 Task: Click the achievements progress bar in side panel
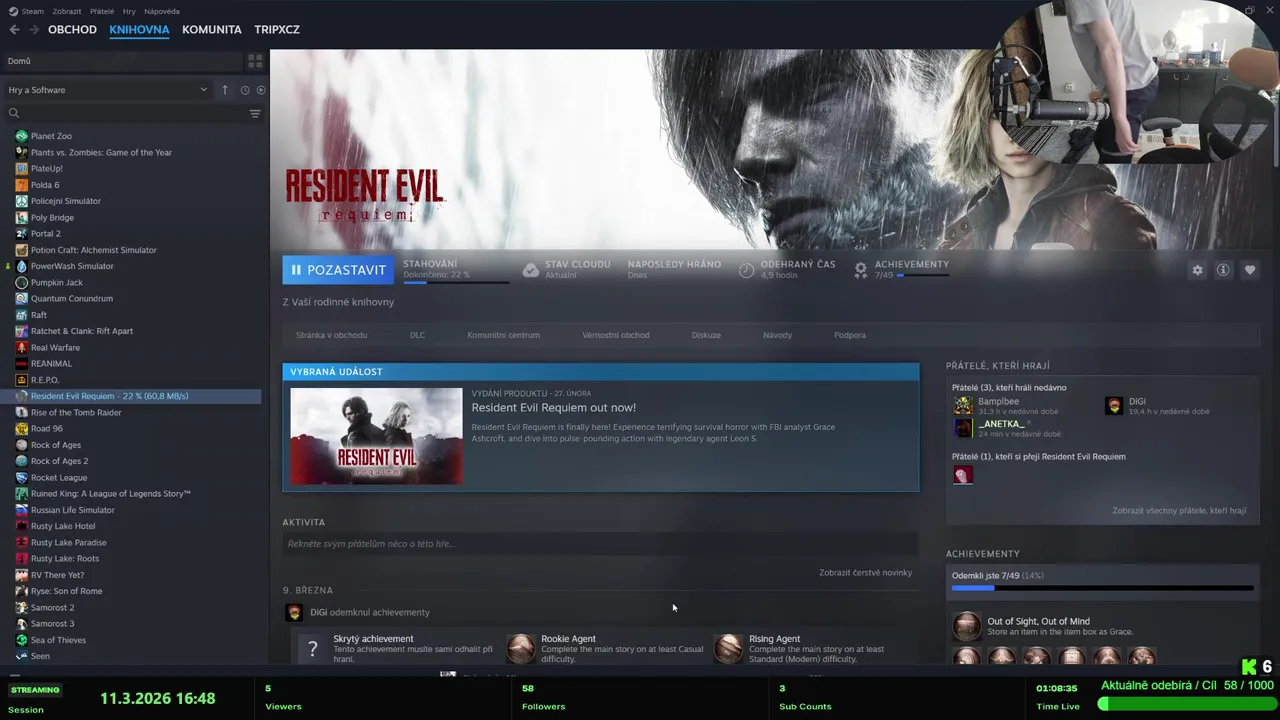(1102, 588)
